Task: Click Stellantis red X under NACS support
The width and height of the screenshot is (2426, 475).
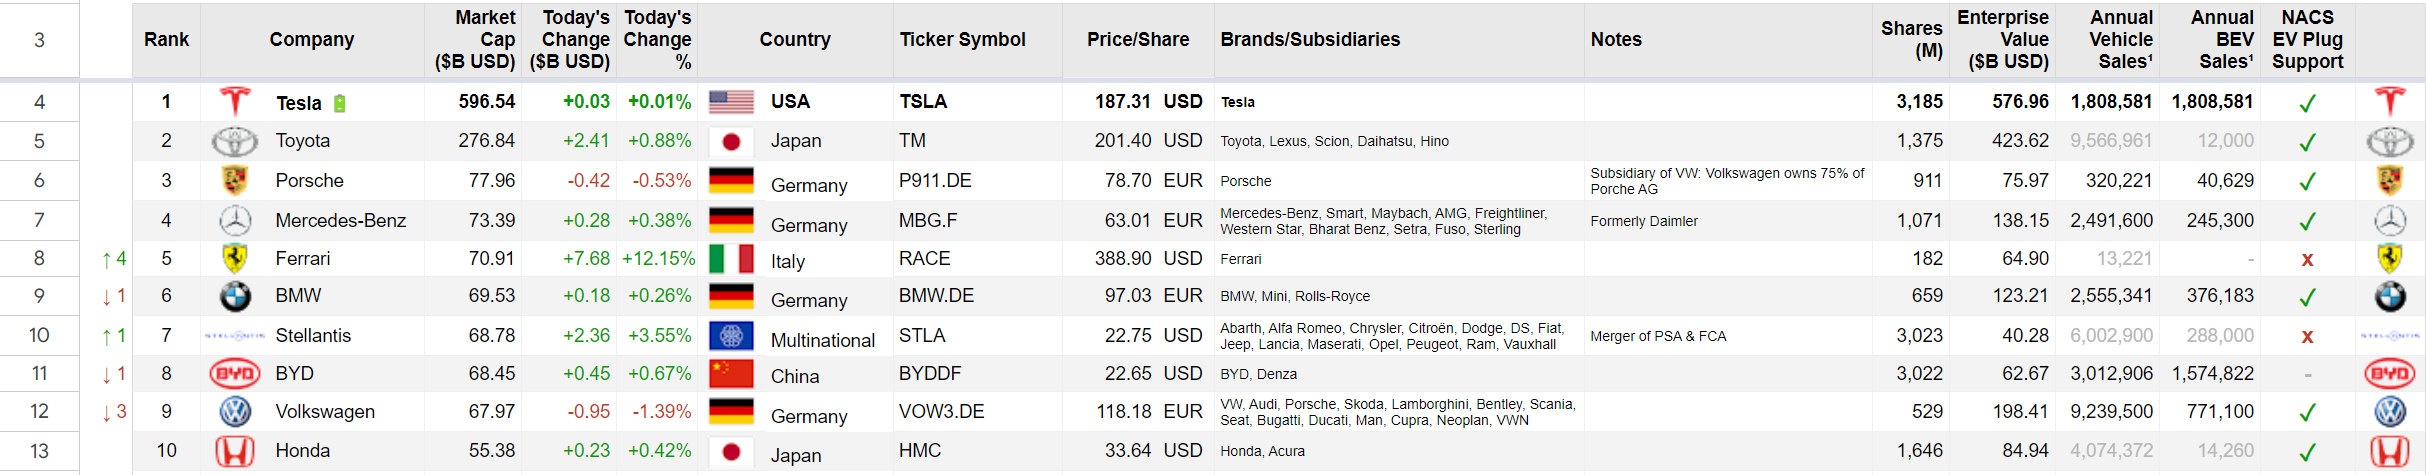Action: 2307,336
